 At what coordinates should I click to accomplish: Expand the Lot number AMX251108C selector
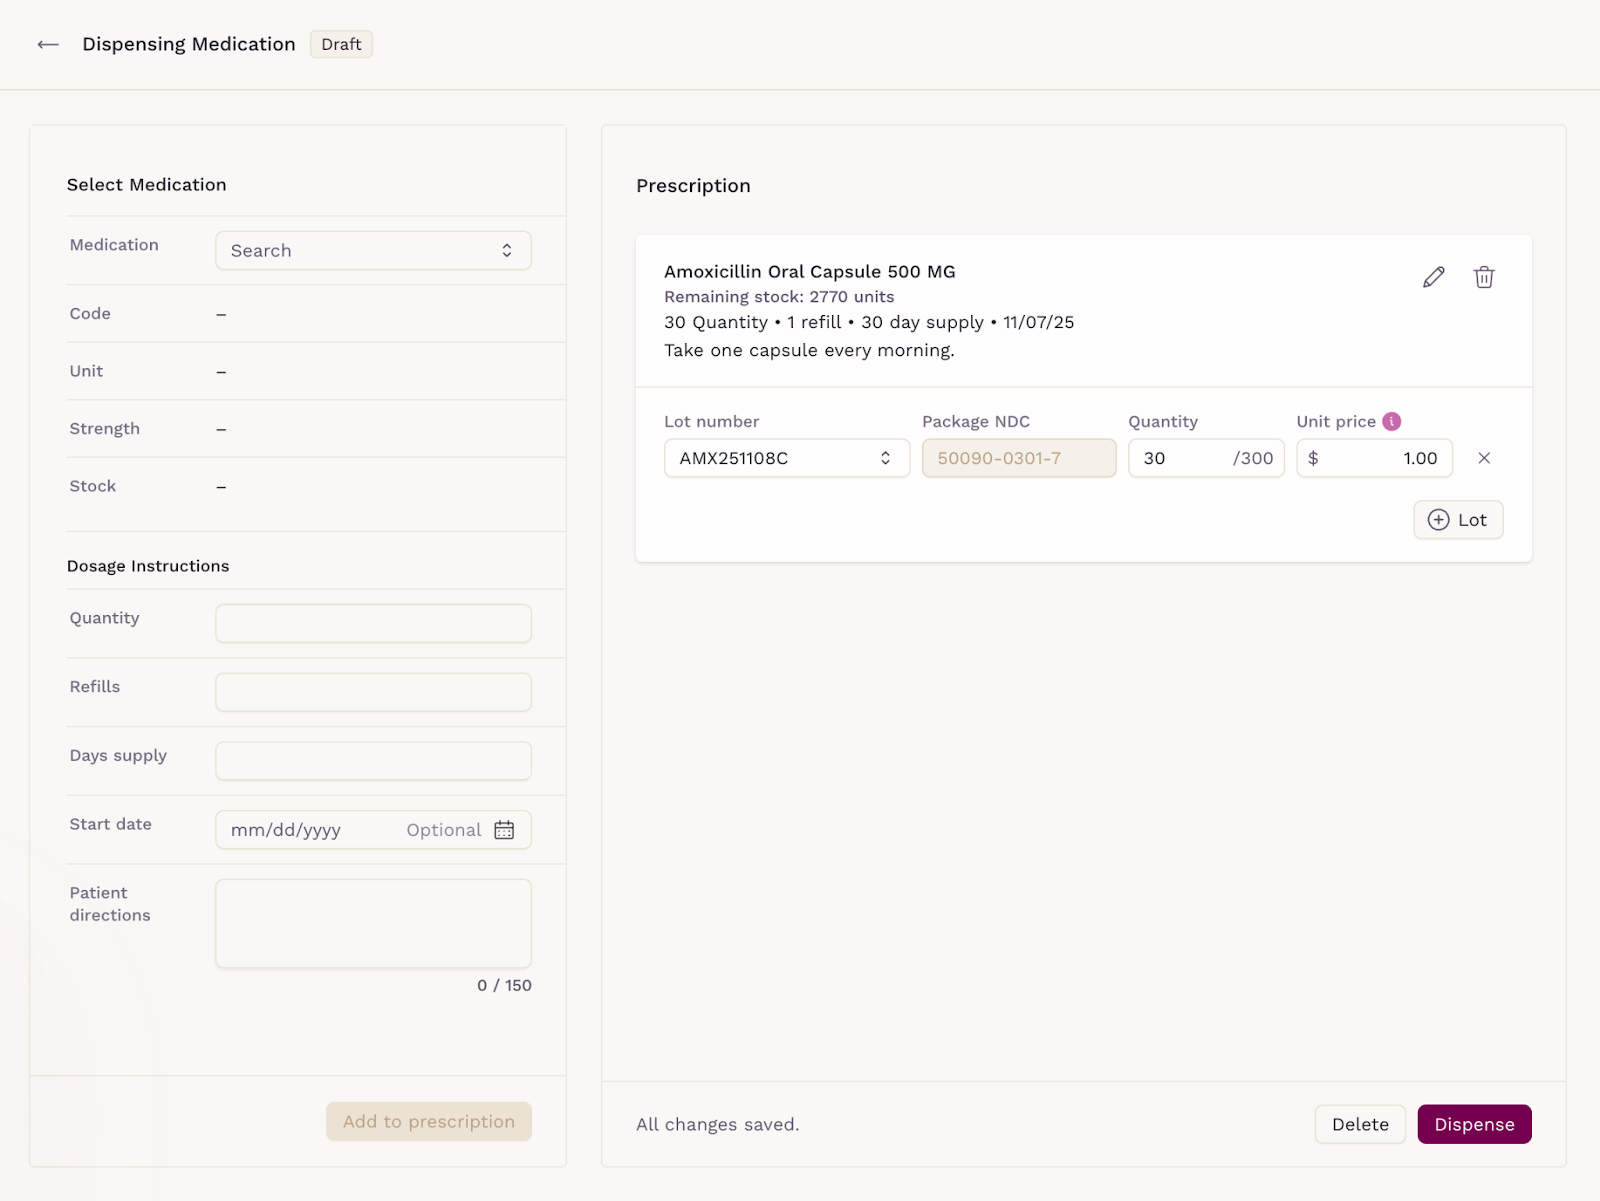click(787, 458)
